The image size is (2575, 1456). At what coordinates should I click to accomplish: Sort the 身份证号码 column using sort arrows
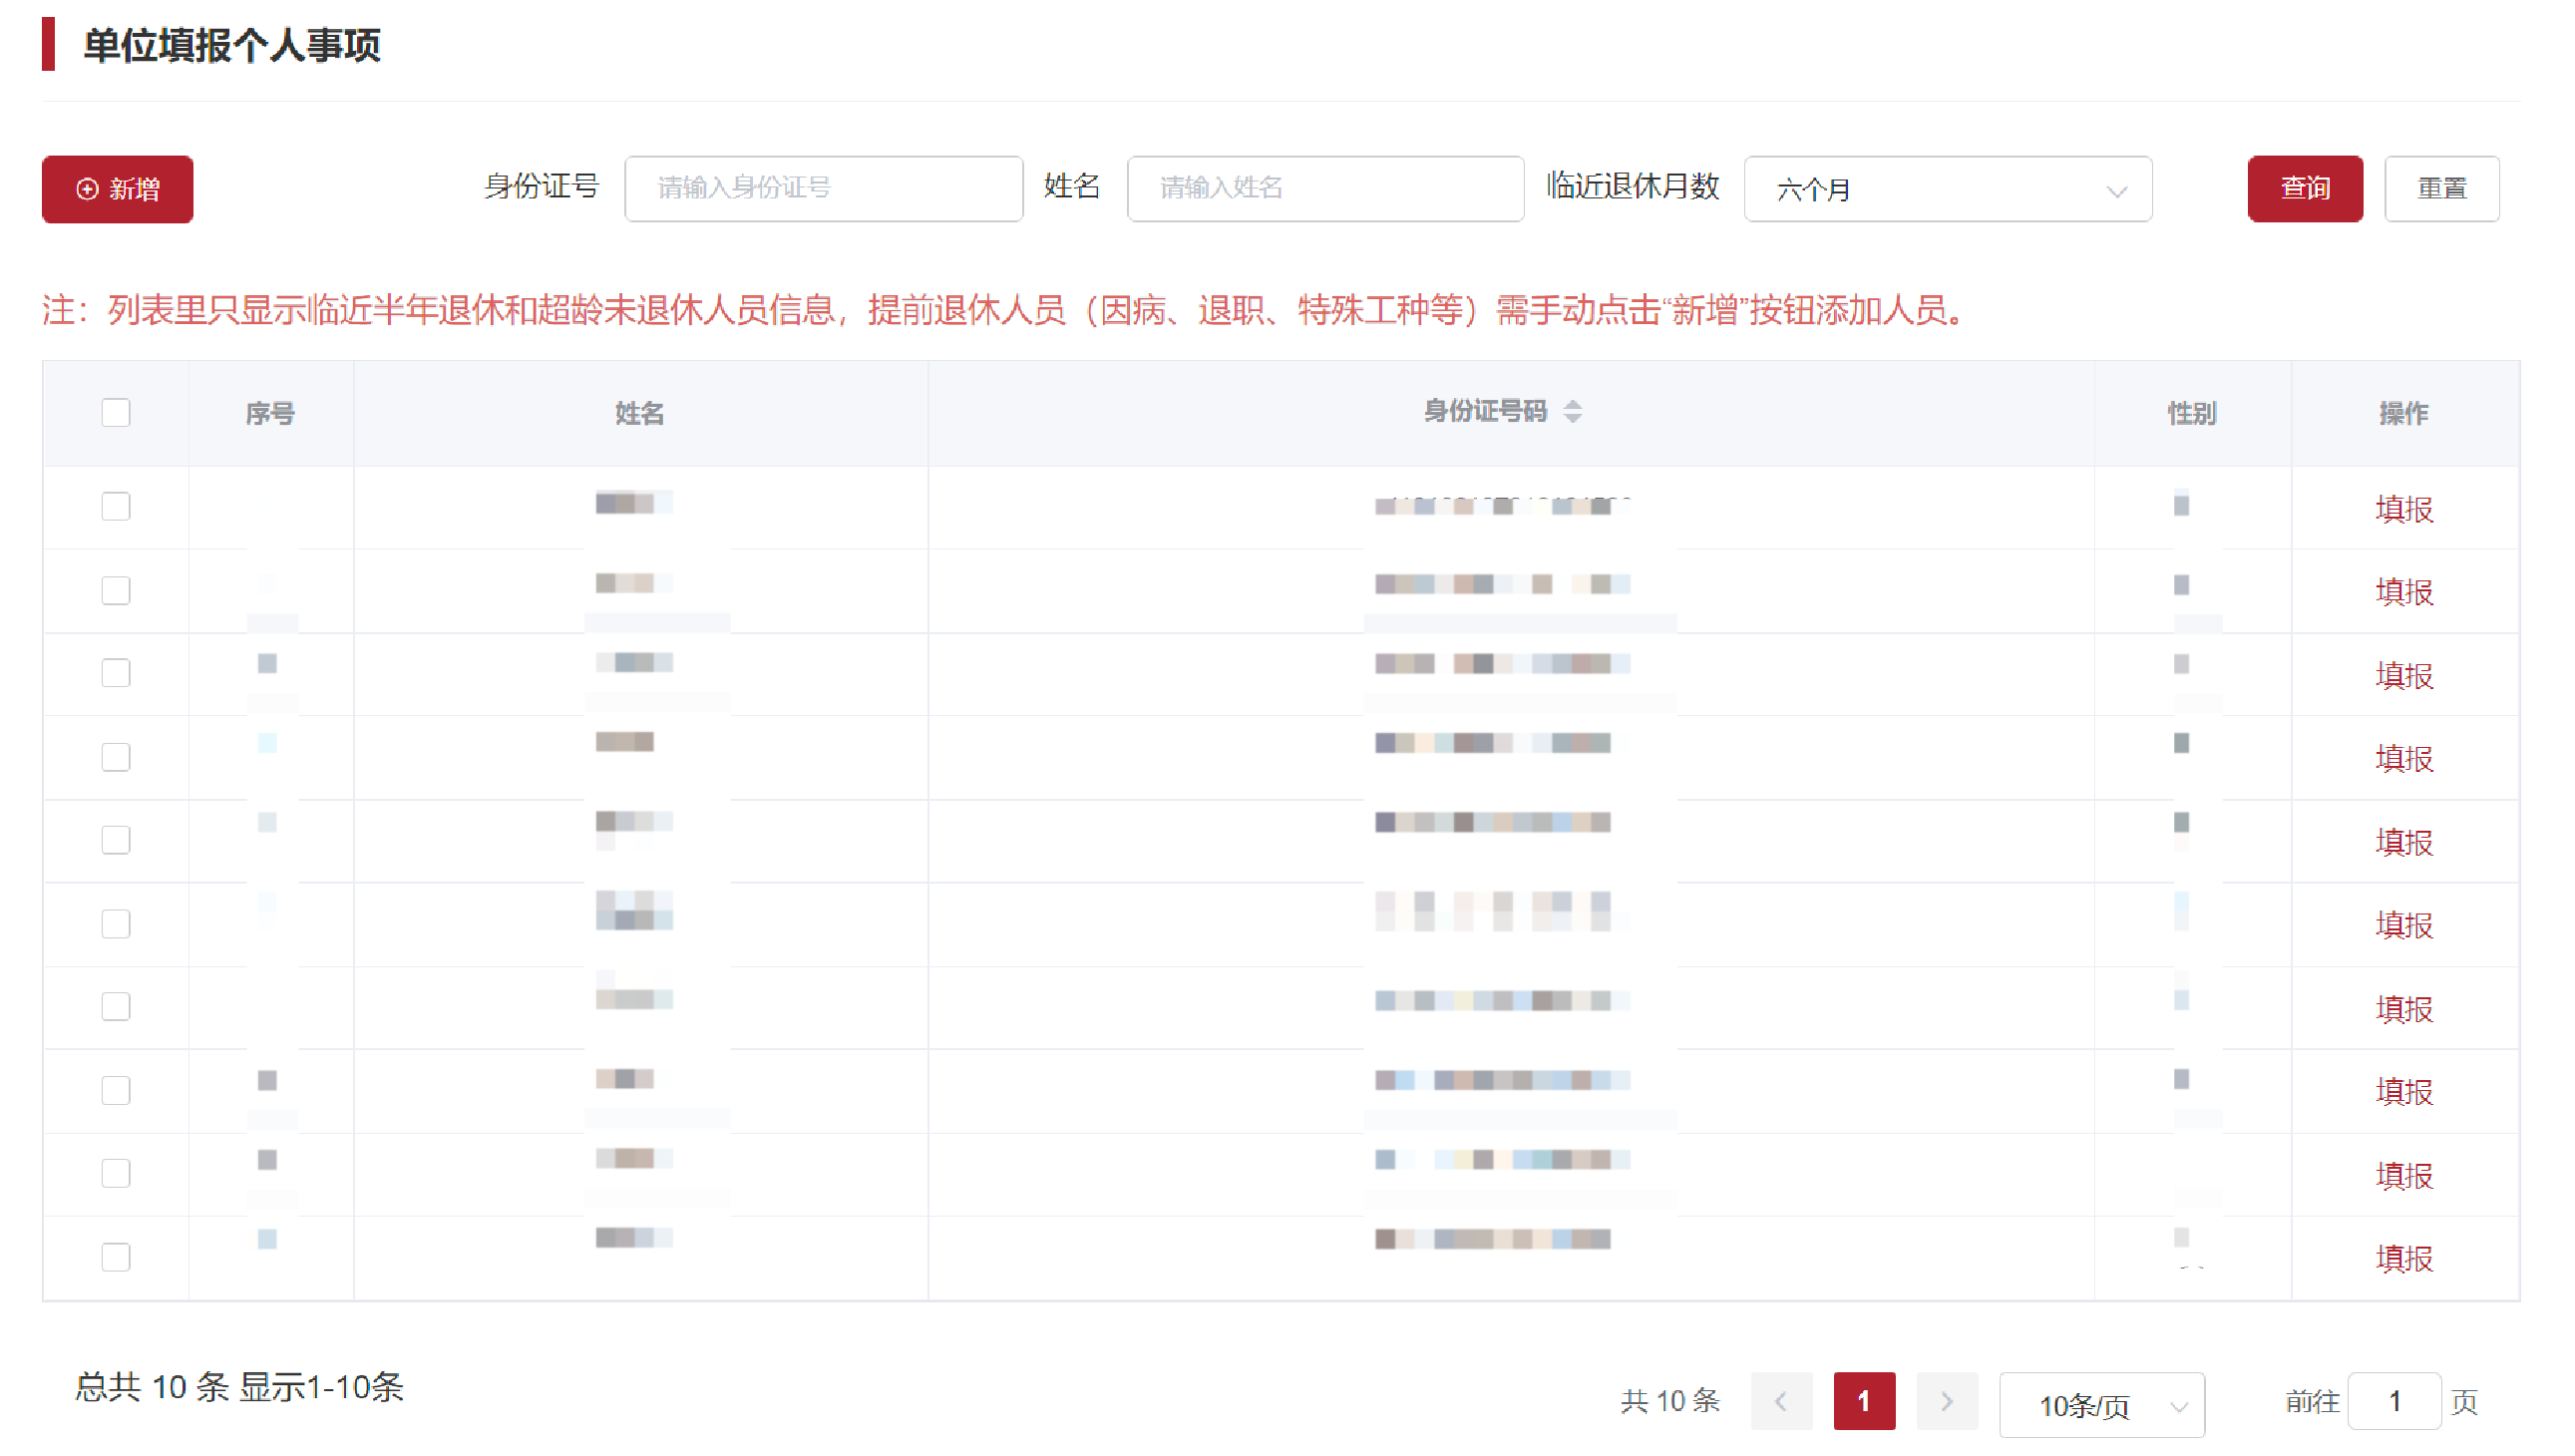tap(1574, 411)
